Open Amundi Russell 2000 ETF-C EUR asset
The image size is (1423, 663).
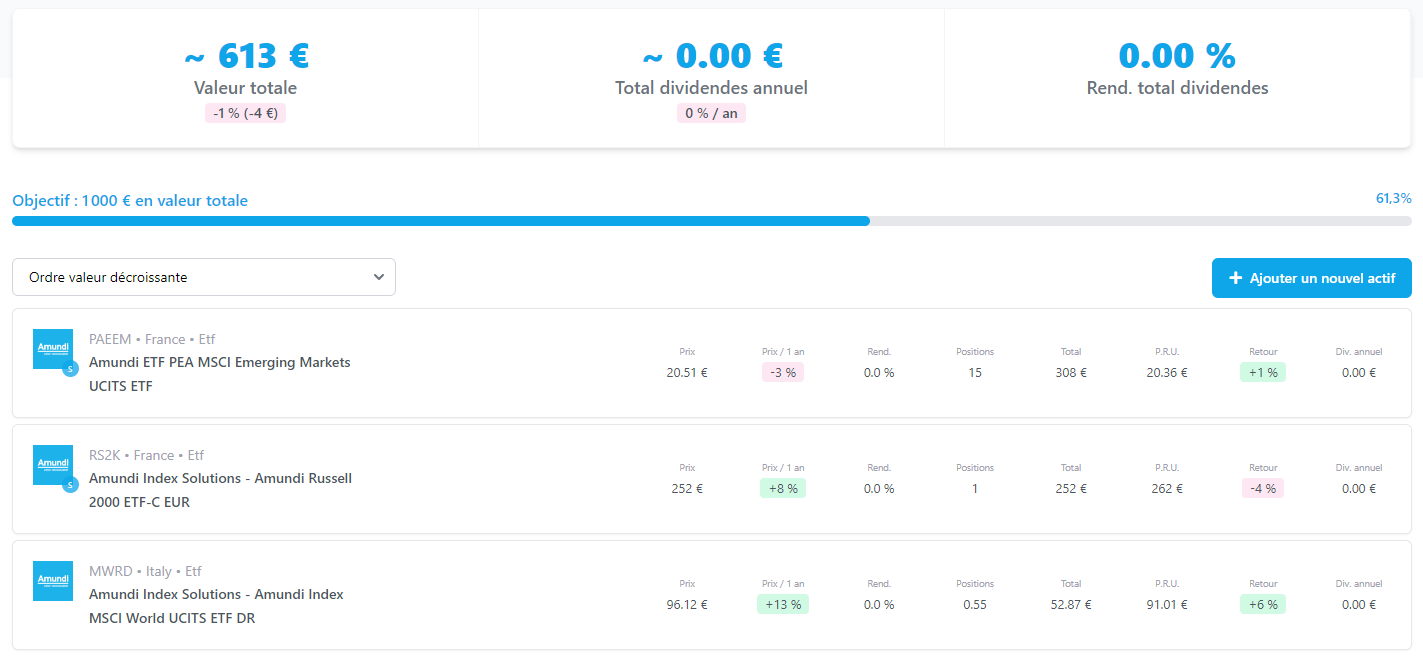(x=220, y=490)
